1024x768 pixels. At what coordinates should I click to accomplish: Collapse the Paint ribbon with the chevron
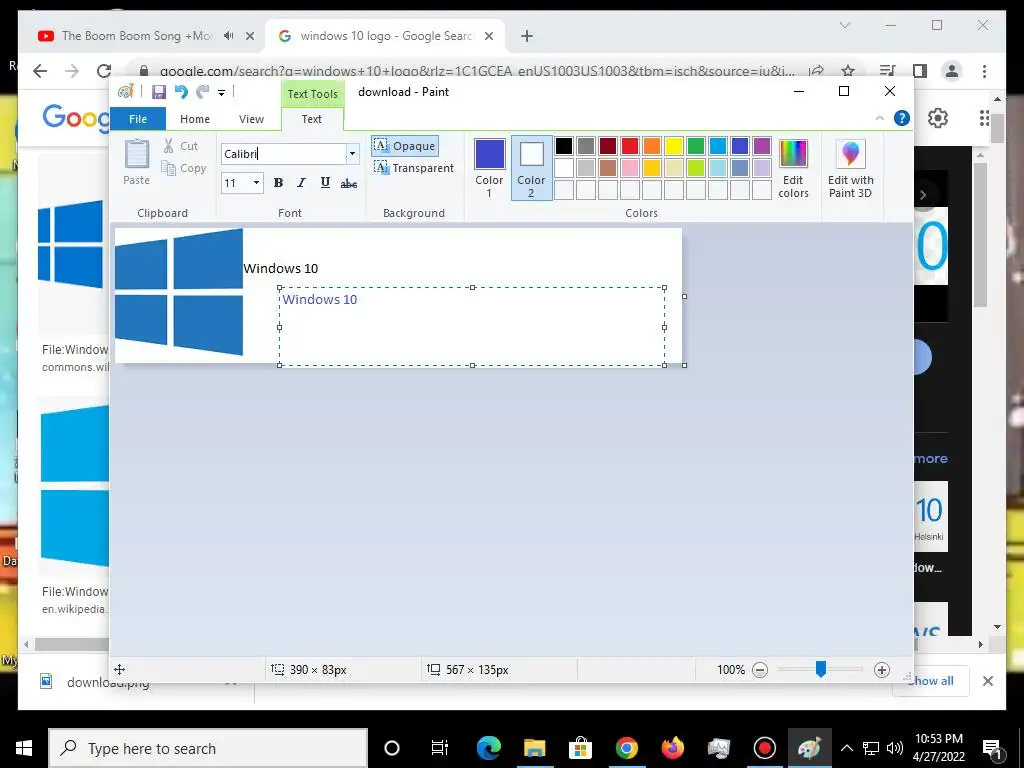[880, 118]
